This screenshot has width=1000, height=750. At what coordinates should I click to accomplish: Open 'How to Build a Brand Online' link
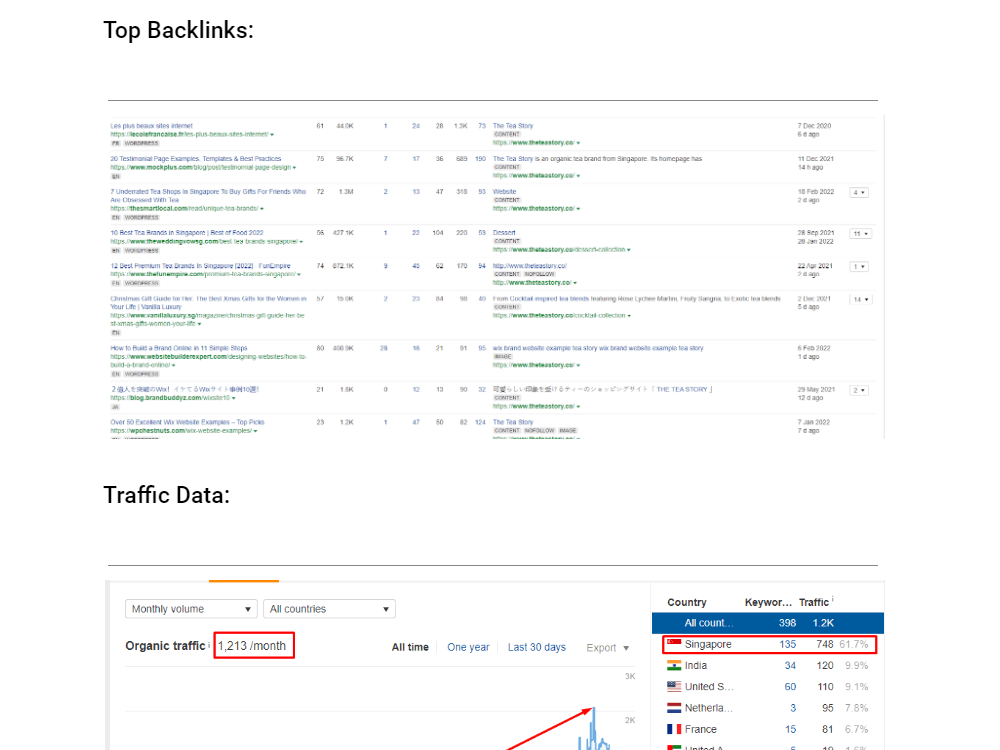coord(179,348)
